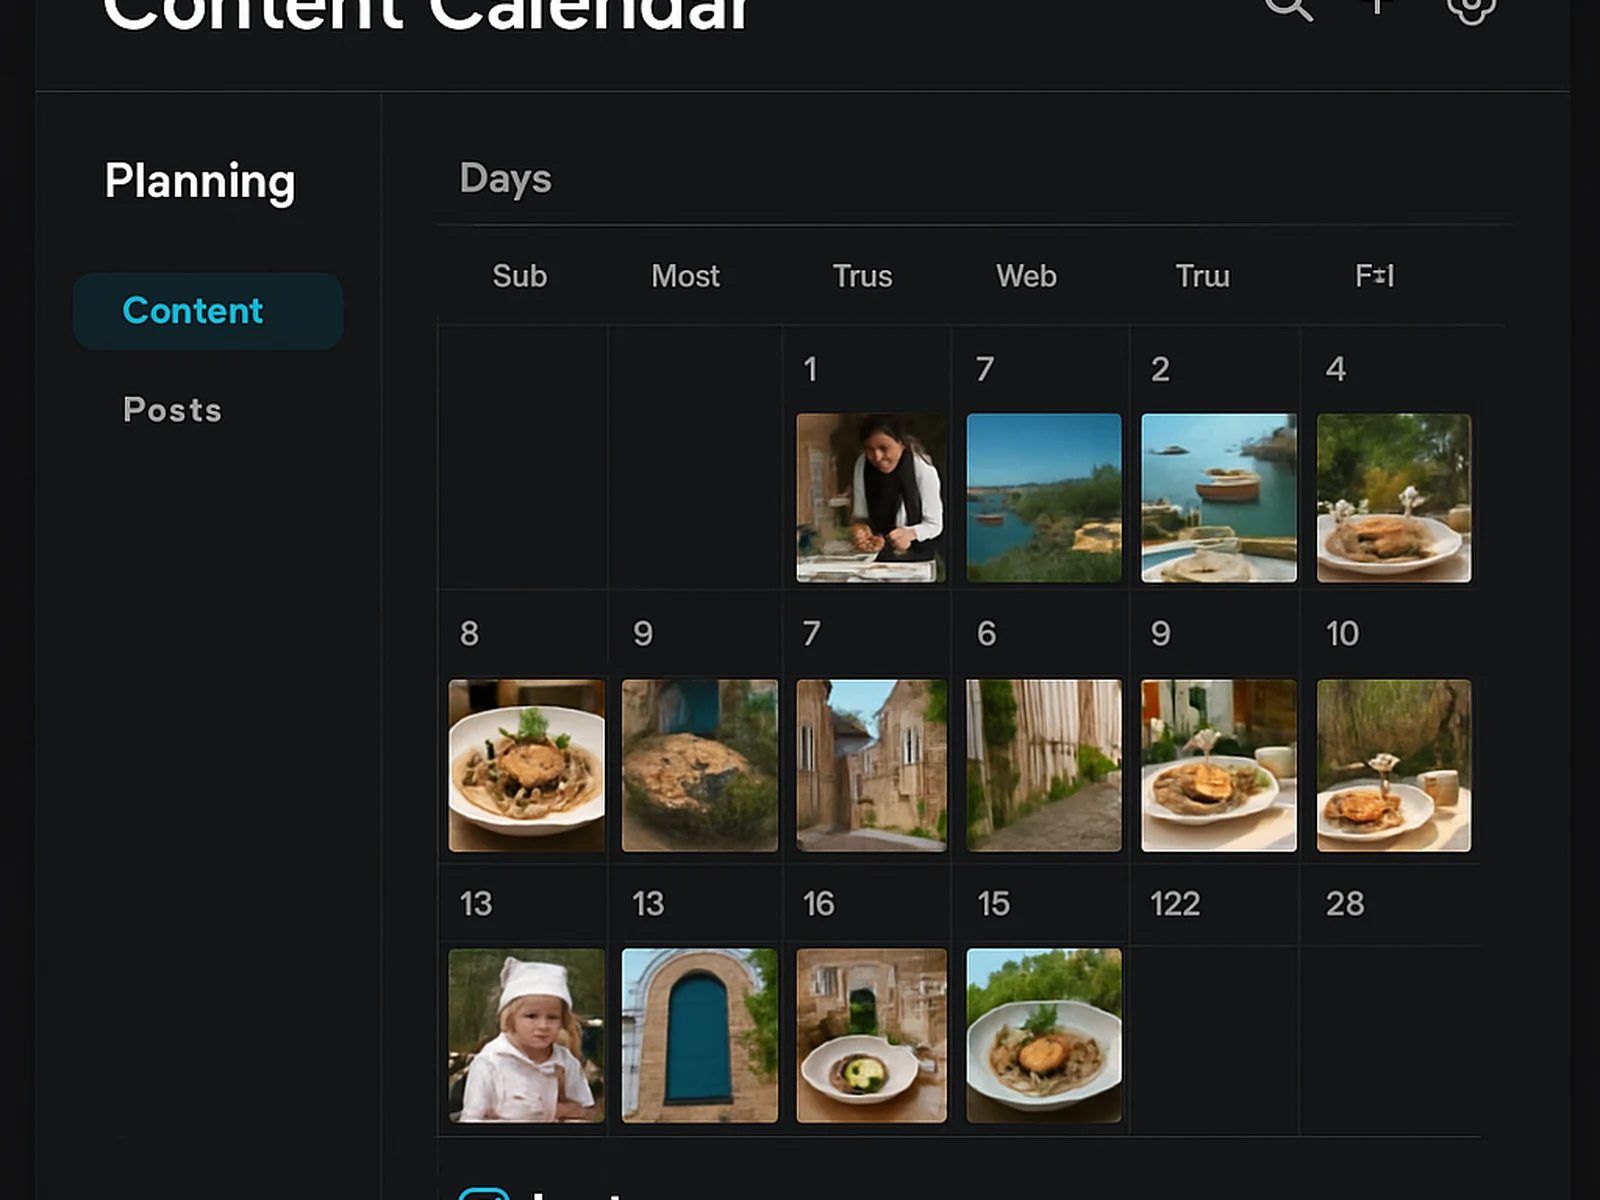Open the blue arched door thumbnail
The height and width of the screenshot is (1200, 1600).
click(x=699, y=1035)
